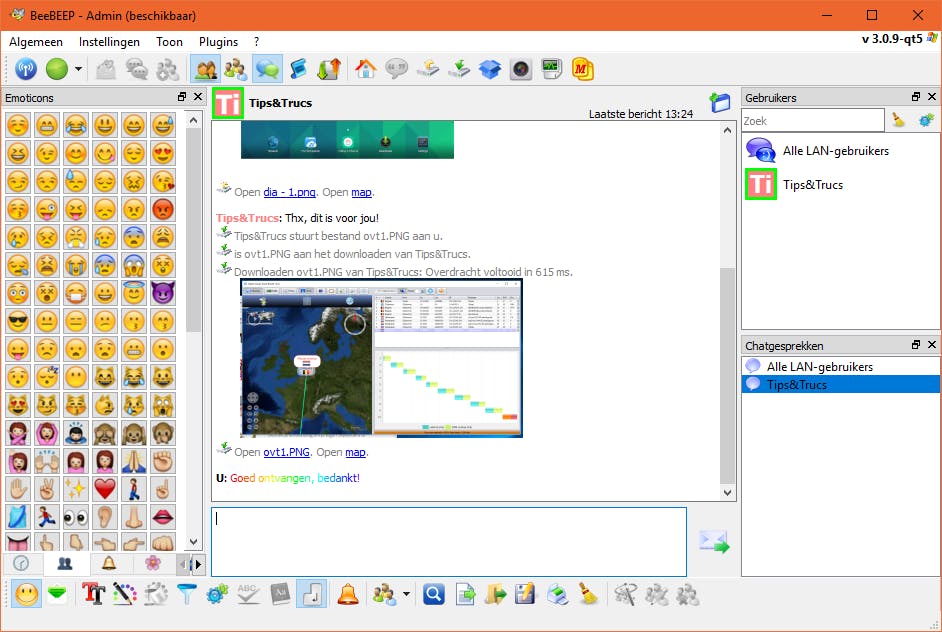Open the dia - 1.png link
This screenshot has width=942, height=632.
[289, 192]
